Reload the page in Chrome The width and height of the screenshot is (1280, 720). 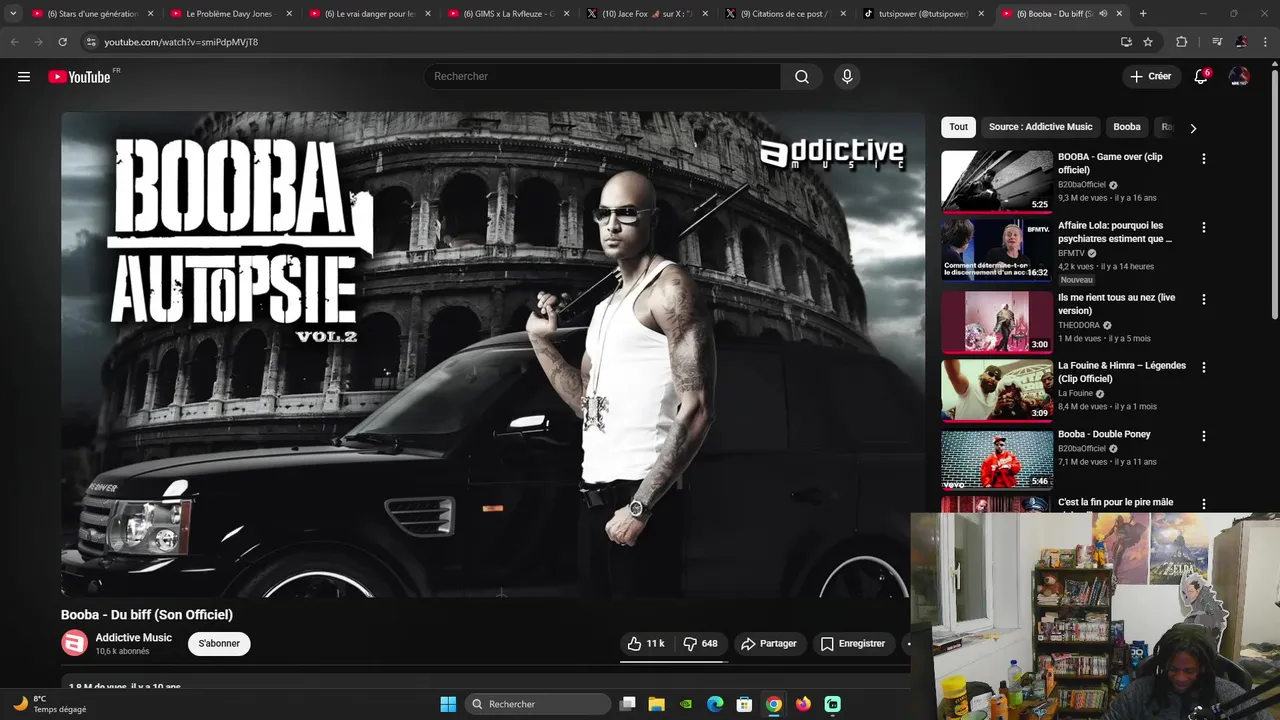click(62, 42)
